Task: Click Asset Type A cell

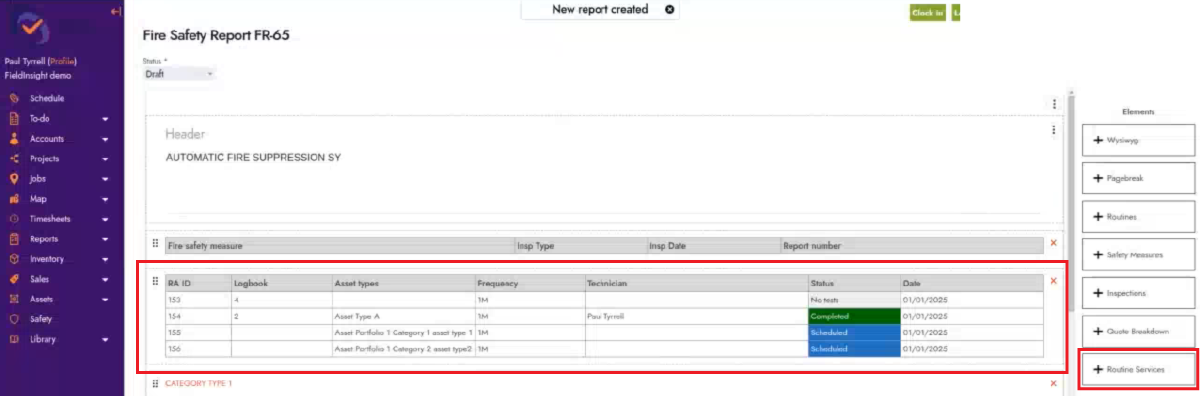Action: point(403,316)
